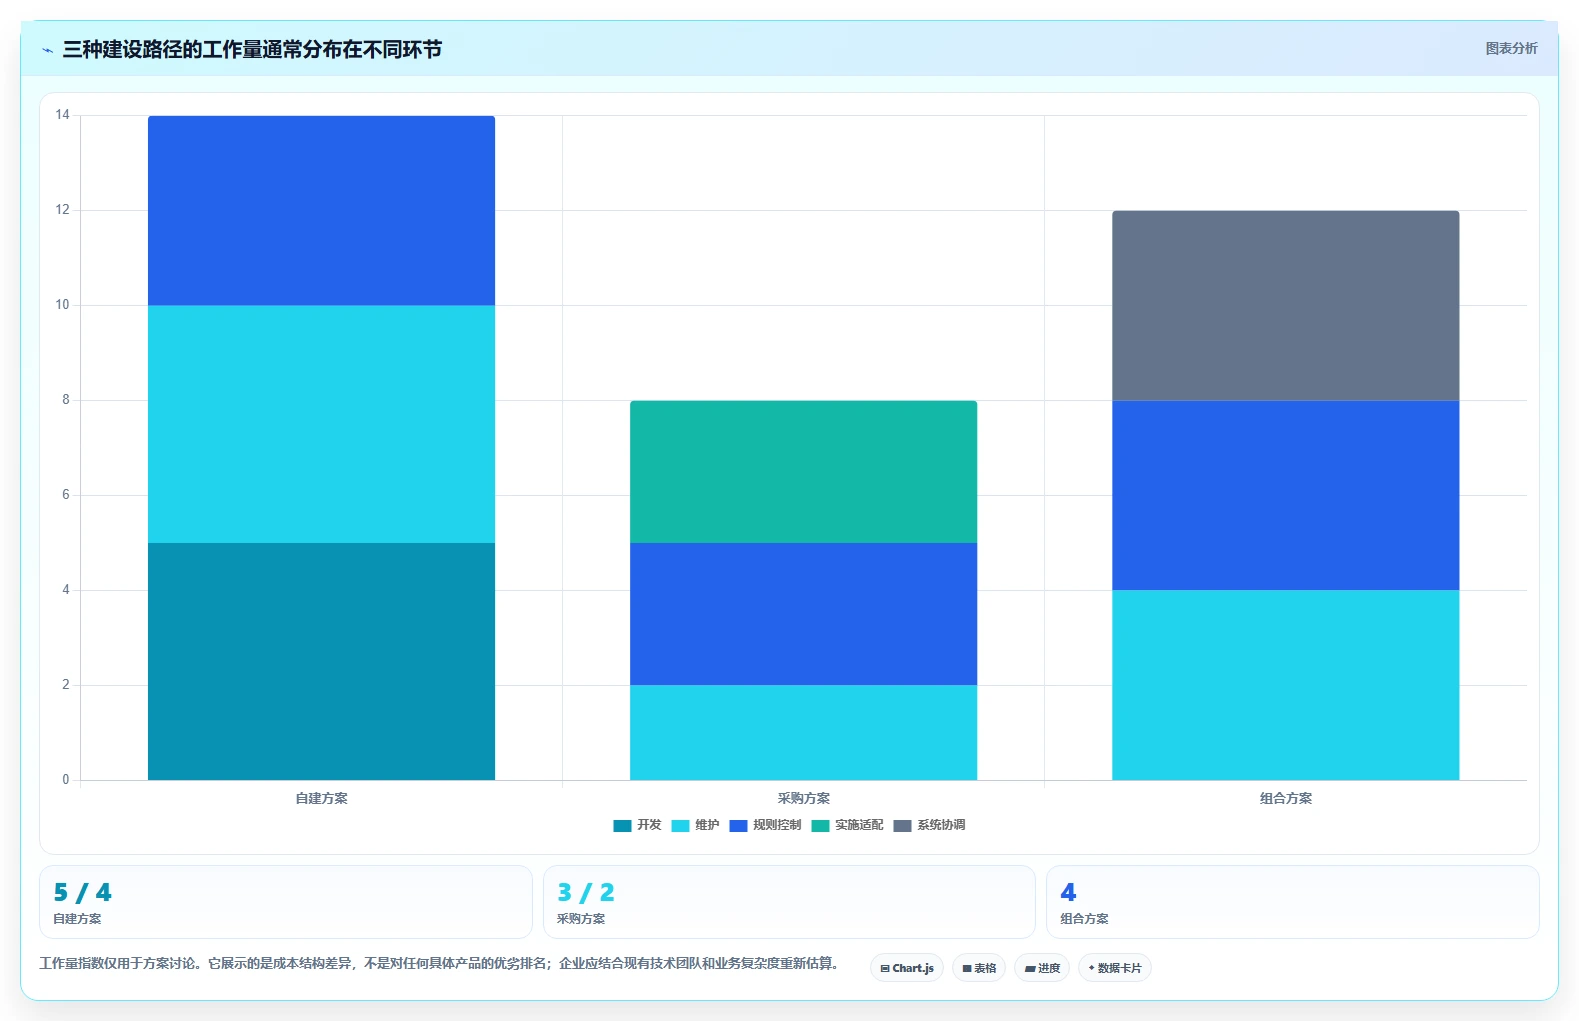Toggle the 维护 legend color swatch
The width and height of the screenshot is (1579, 1021).
(680, 826)
